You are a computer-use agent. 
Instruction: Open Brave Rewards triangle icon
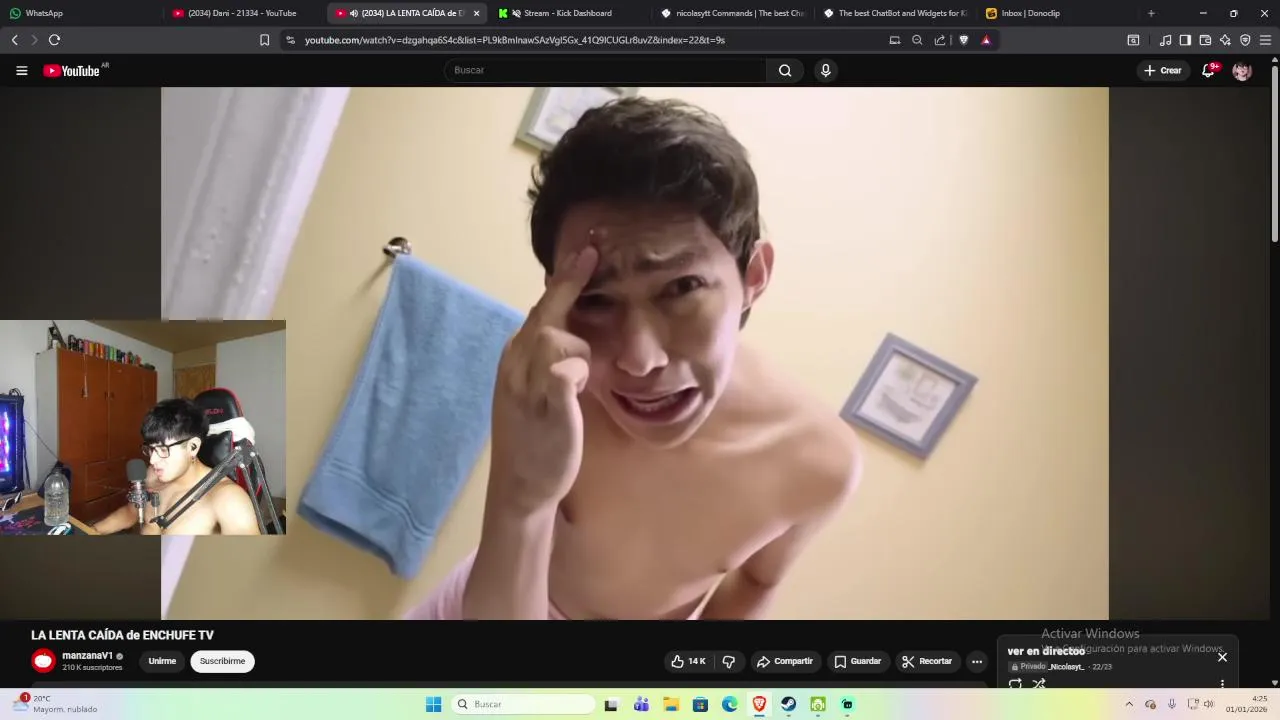coord(986,40)
